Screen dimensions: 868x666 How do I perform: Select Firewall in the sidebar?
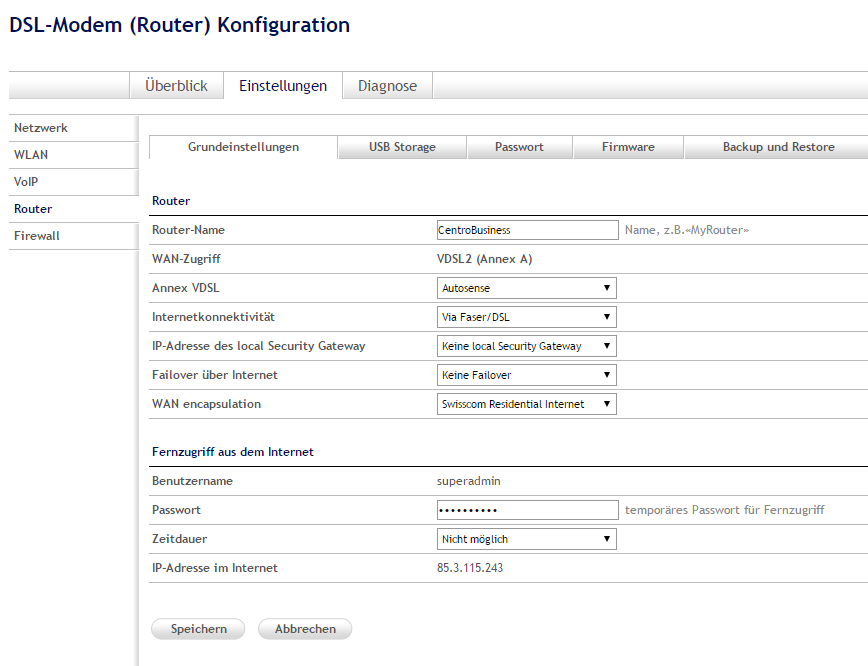(x=37, y=236)
